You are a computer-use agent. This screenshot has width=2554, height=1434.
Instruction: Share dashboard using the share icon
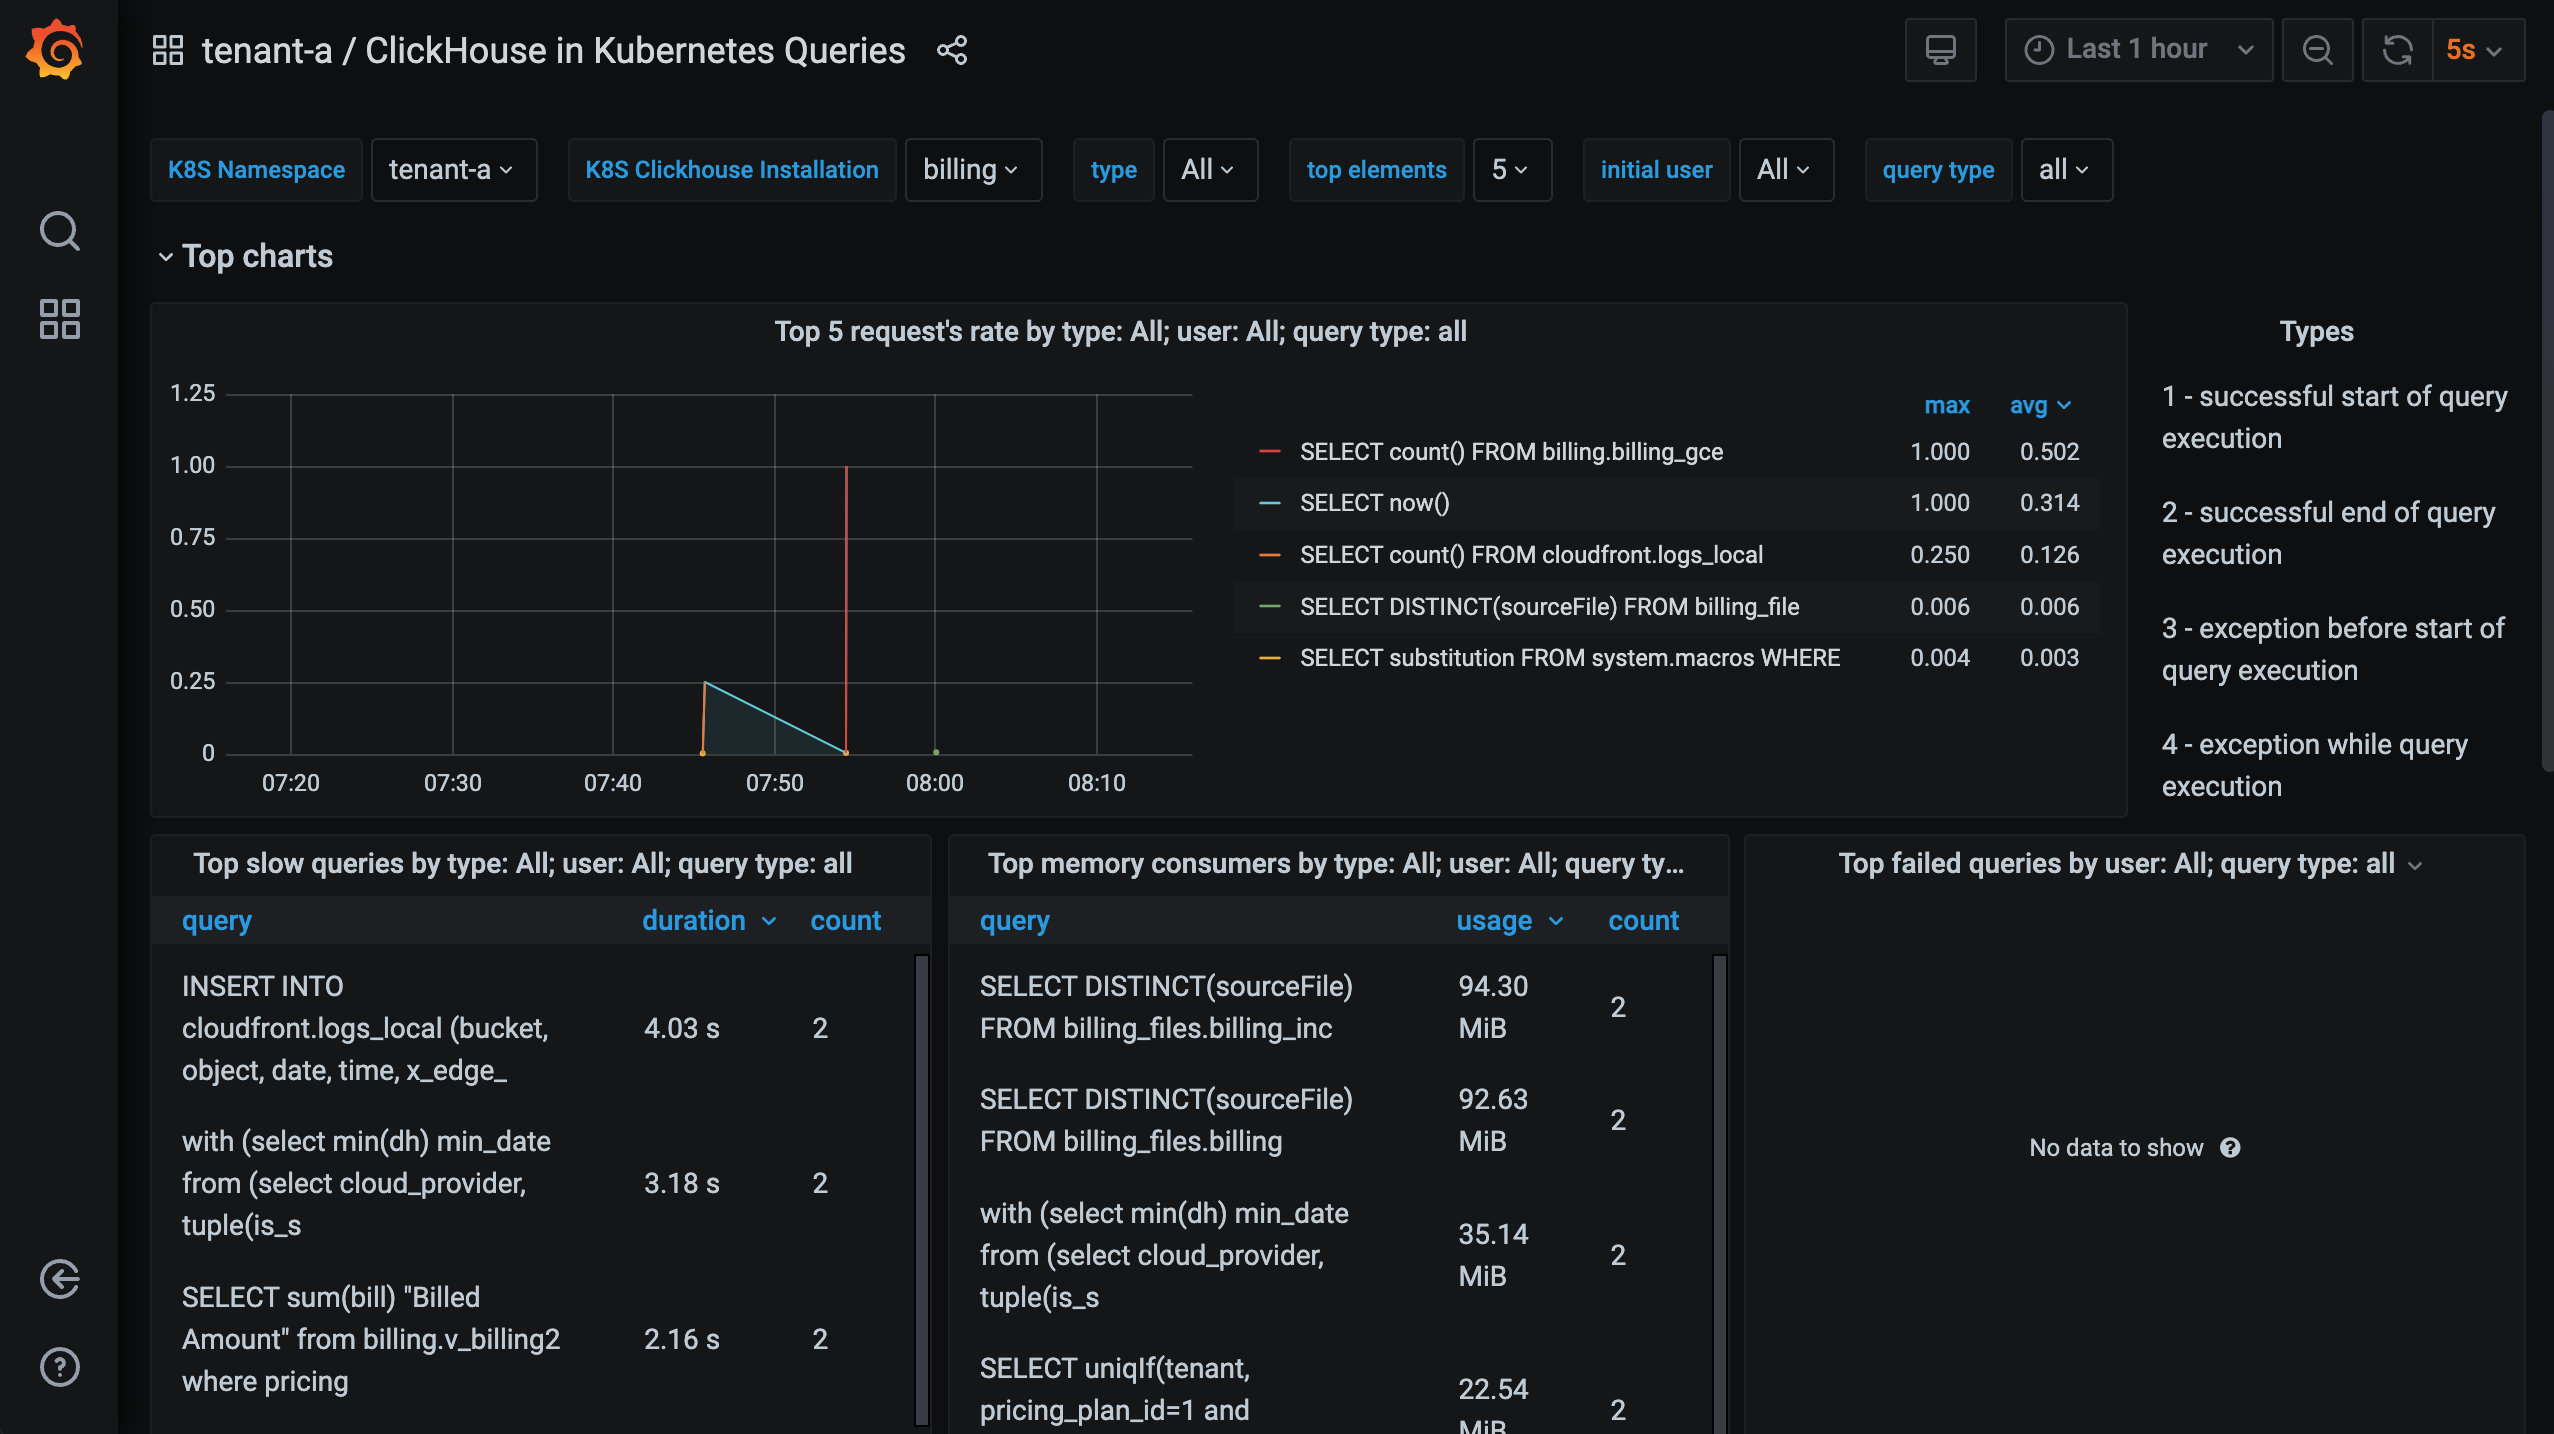[x=952, y=50]
